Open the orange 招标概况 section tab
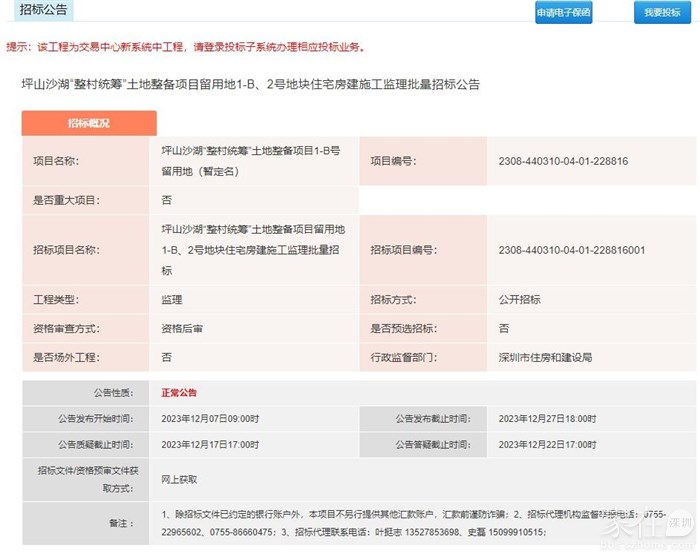Image resolution: width=700 pixels, height=553 pixels. pos(89,123)
